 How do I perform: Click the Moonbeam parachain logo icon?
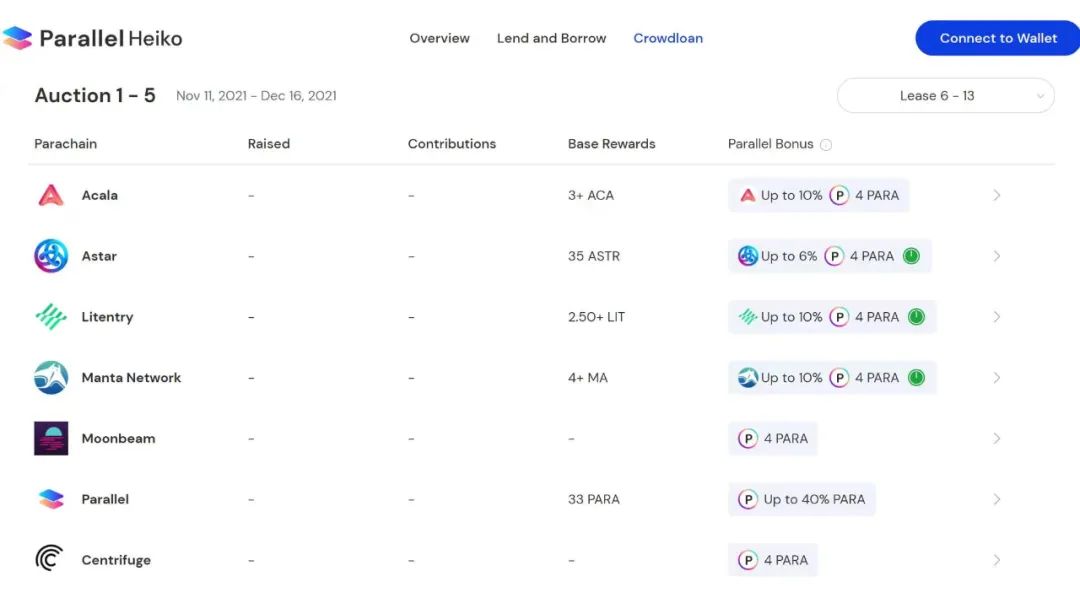coord(51,438)
